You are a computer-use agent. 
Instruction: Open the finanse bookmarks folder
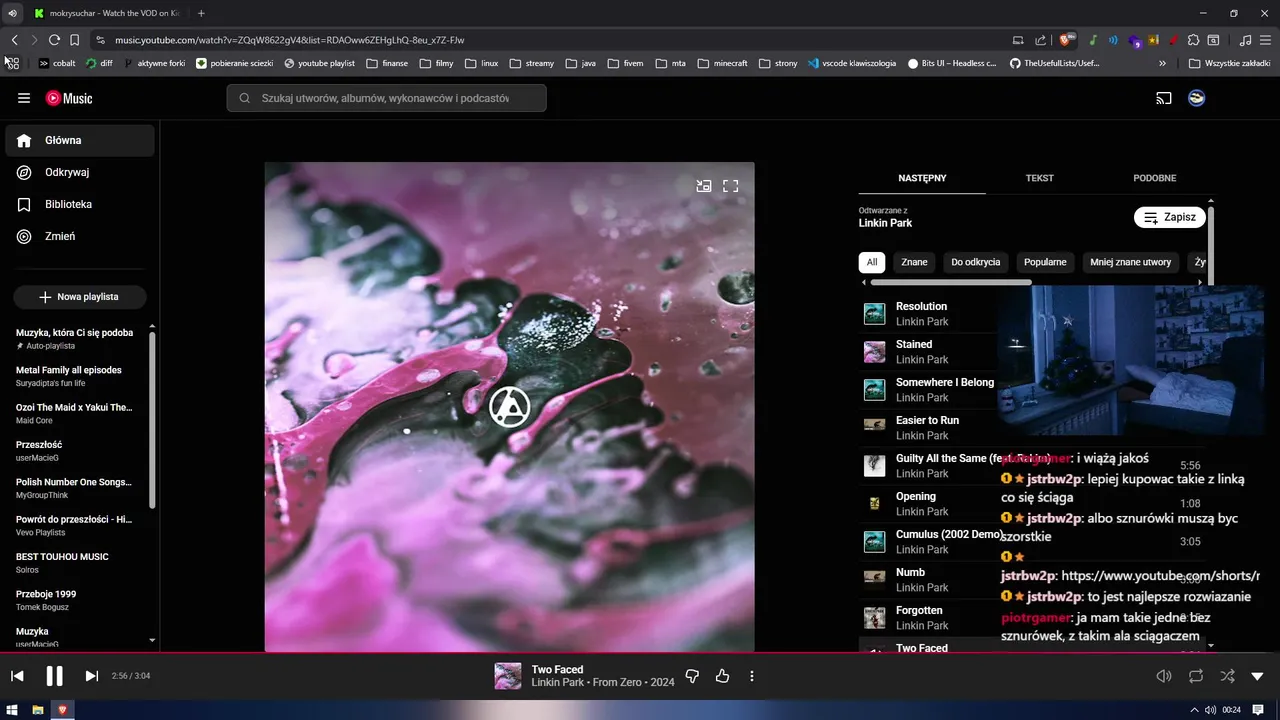(387, 63)
